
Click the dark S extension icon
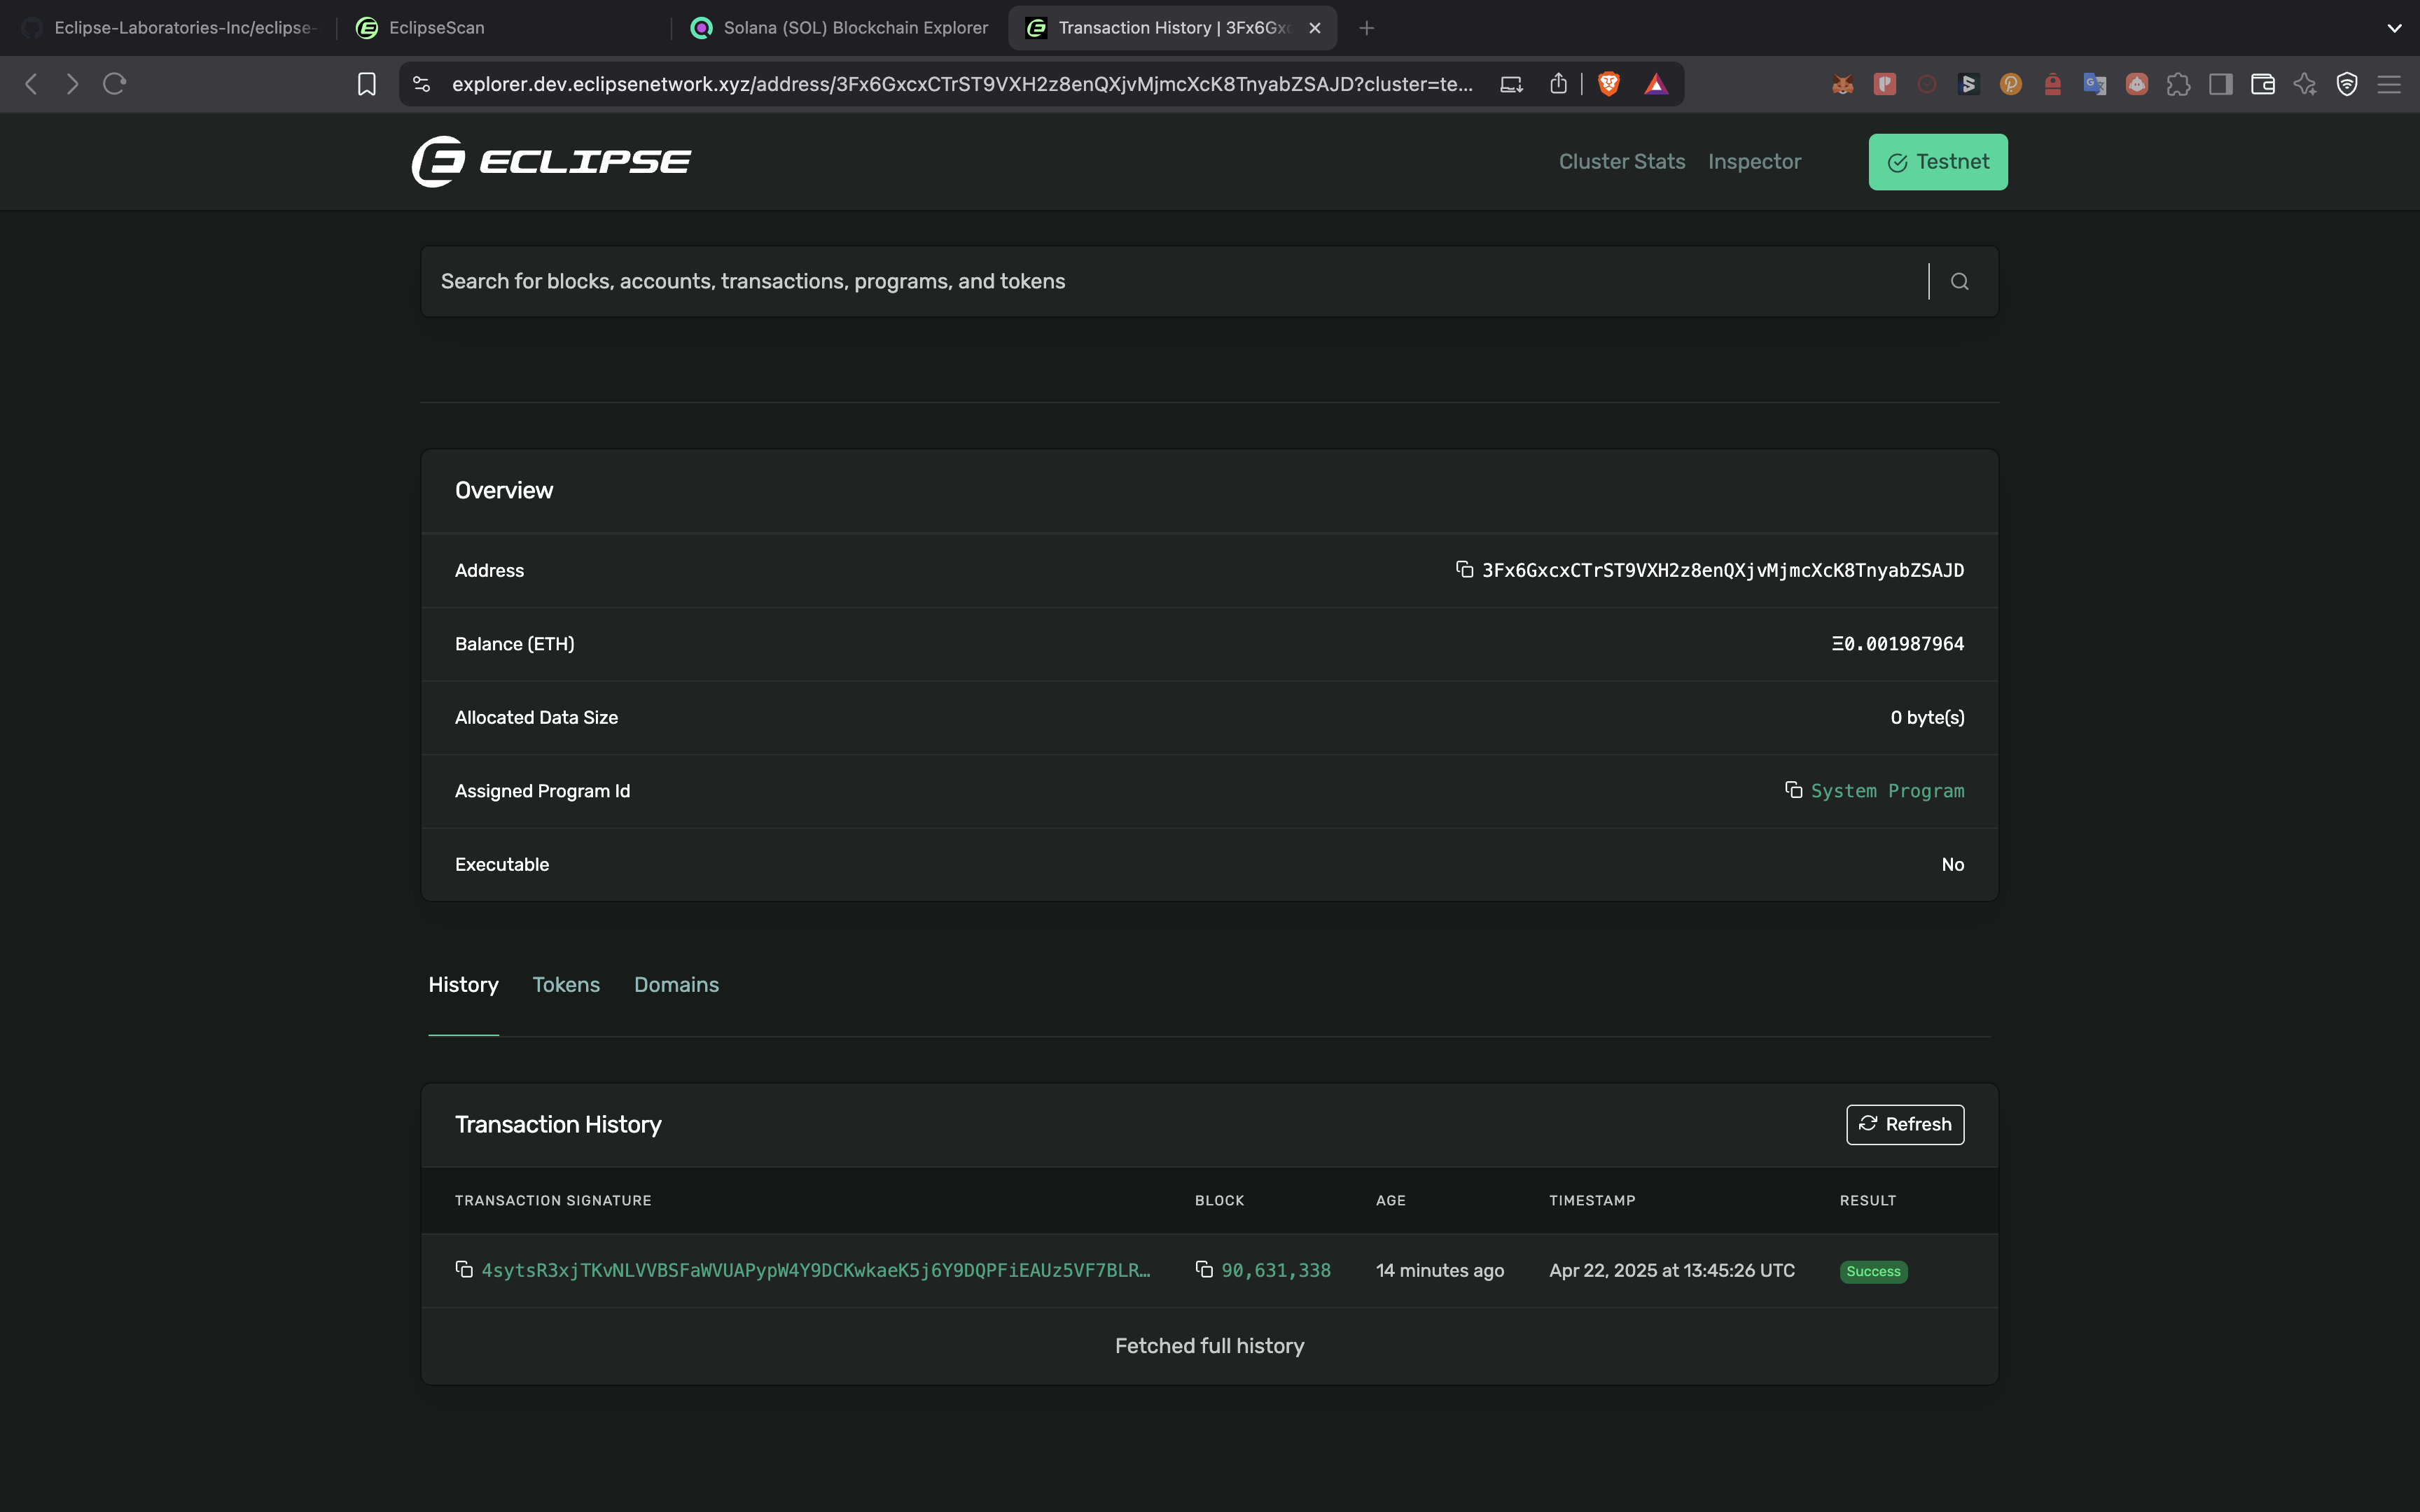click(1969, 84)
